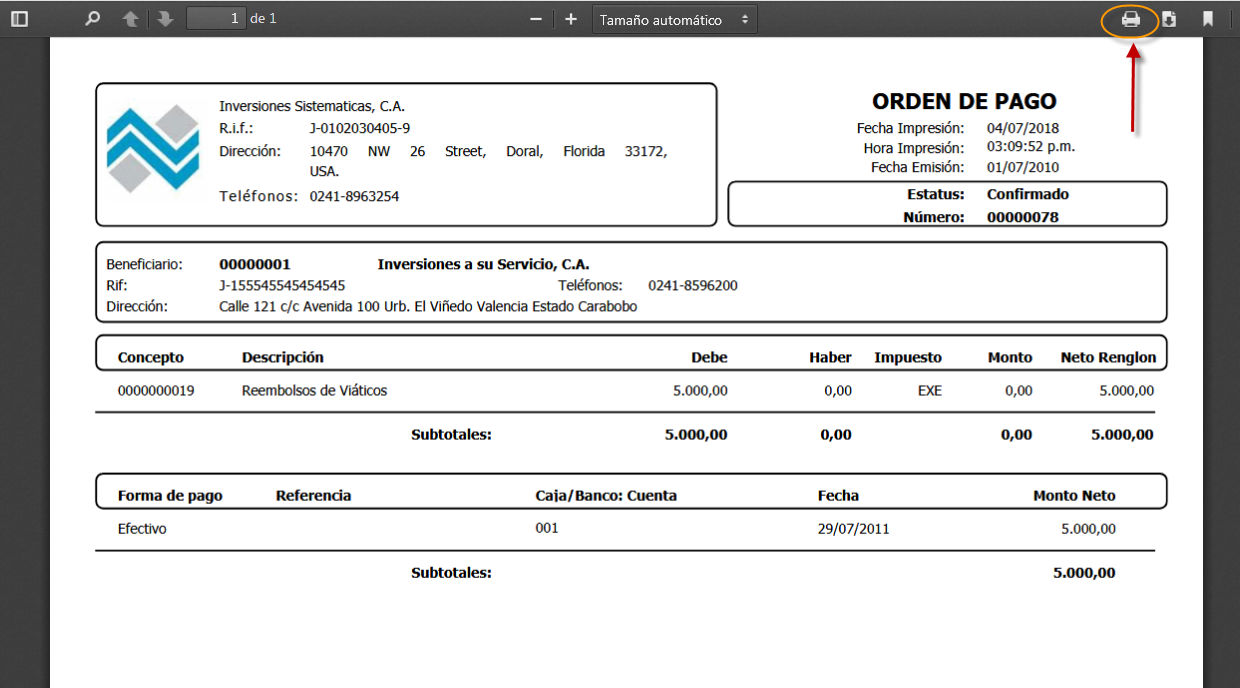Print the document using the printer icon
This screenshot has width=1240, height=688.
tap(1130, 20)
